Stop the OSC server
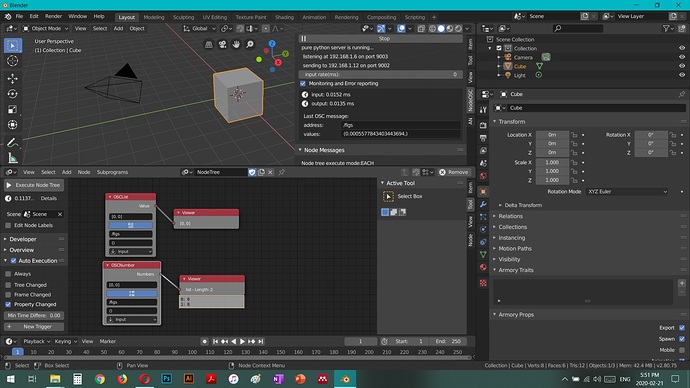Viewport: 690px width, 388px height. [381, 39]
